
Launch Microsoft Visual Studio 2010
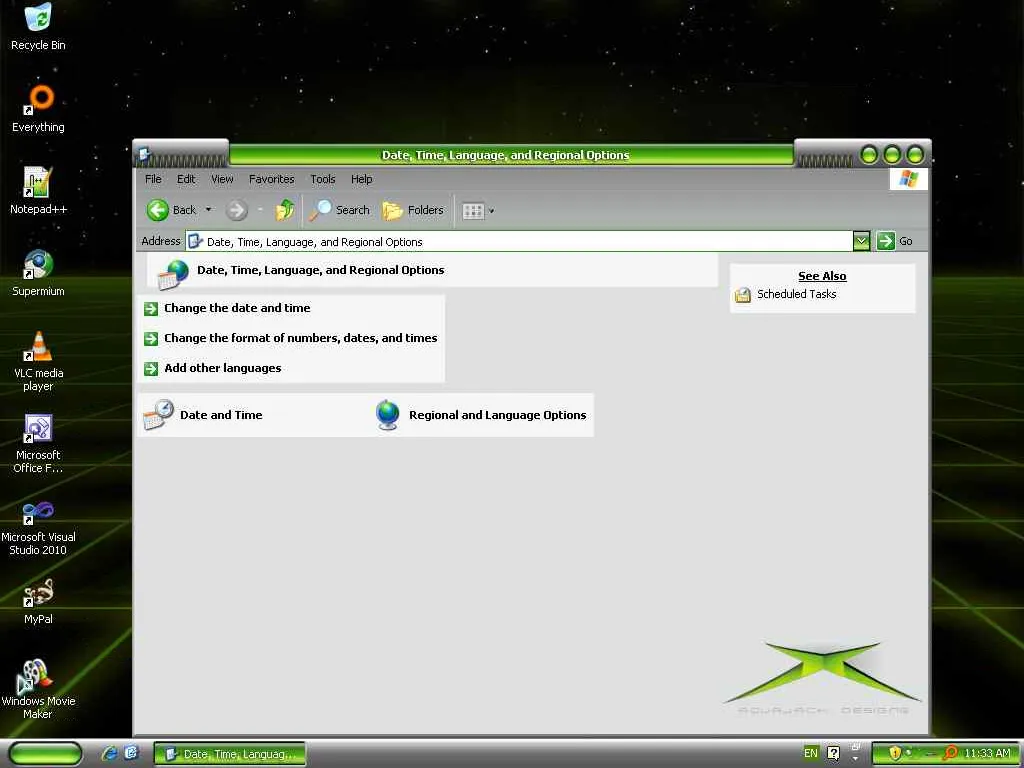coord(38,526)
